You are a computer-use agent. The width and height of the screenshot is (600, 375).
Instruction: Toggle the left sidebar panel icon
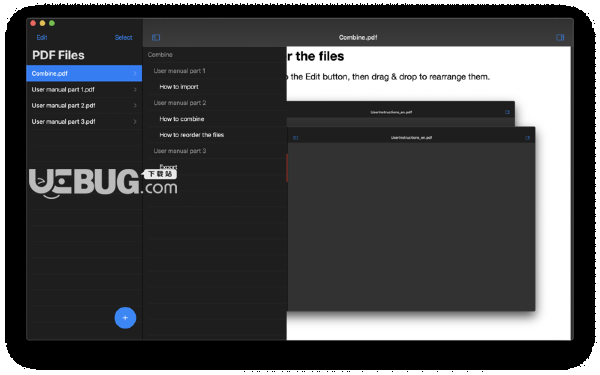click(x=156, y=37)
